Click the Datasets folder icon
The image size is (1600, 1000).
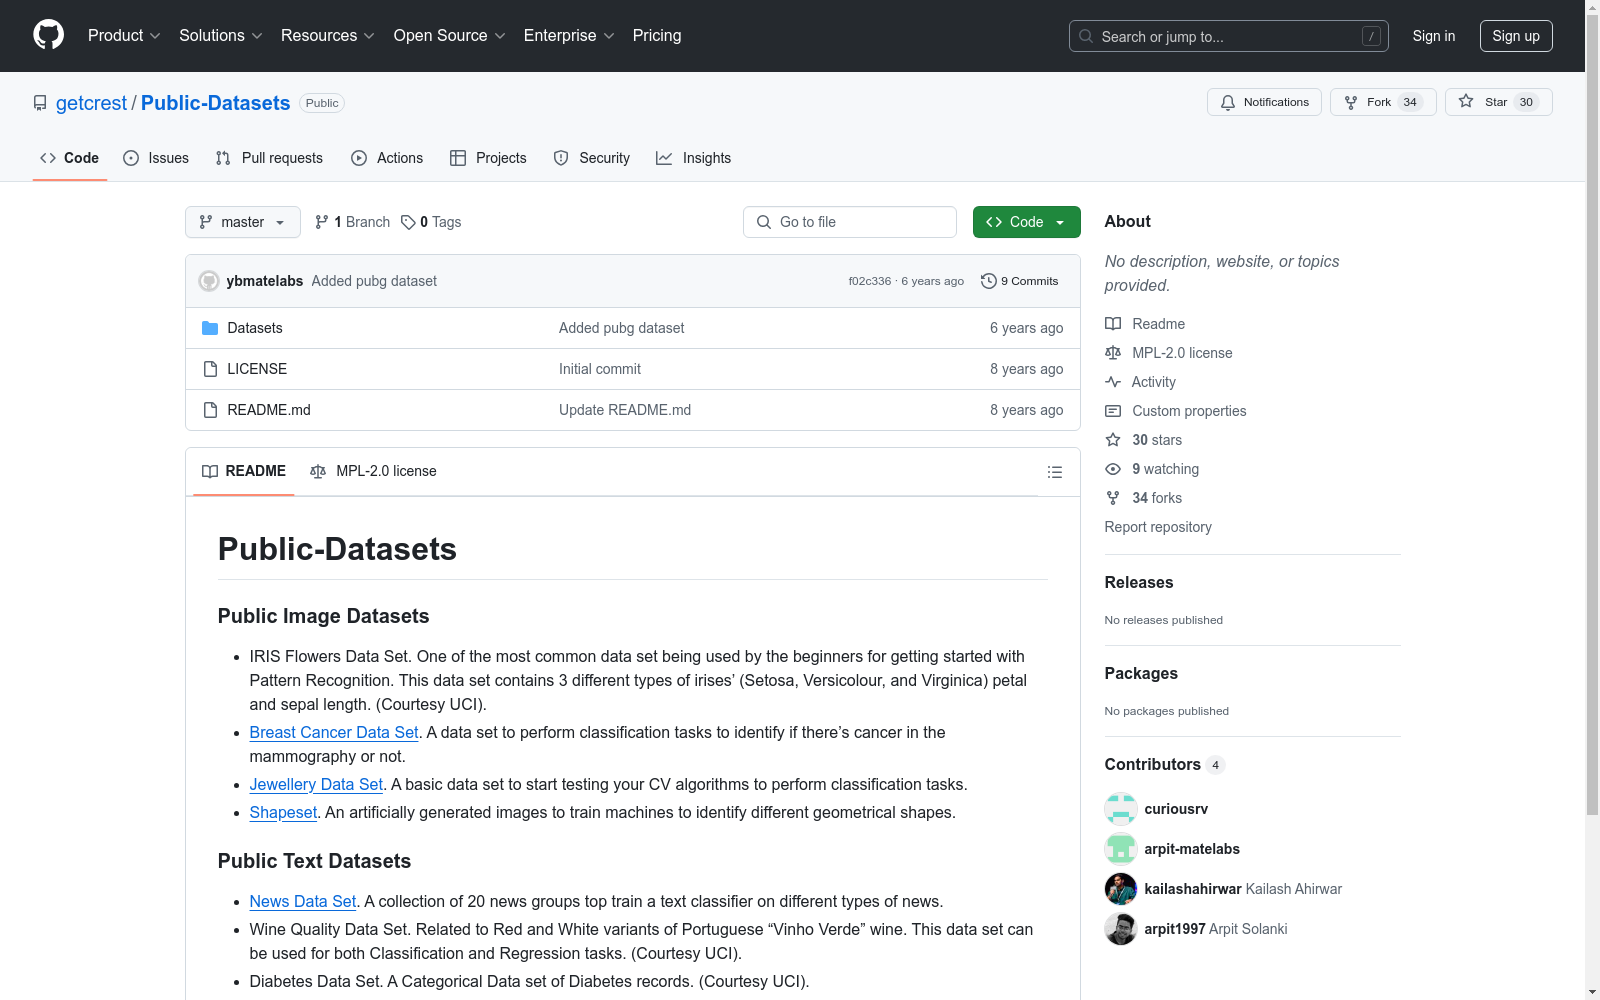click(210, 328)
